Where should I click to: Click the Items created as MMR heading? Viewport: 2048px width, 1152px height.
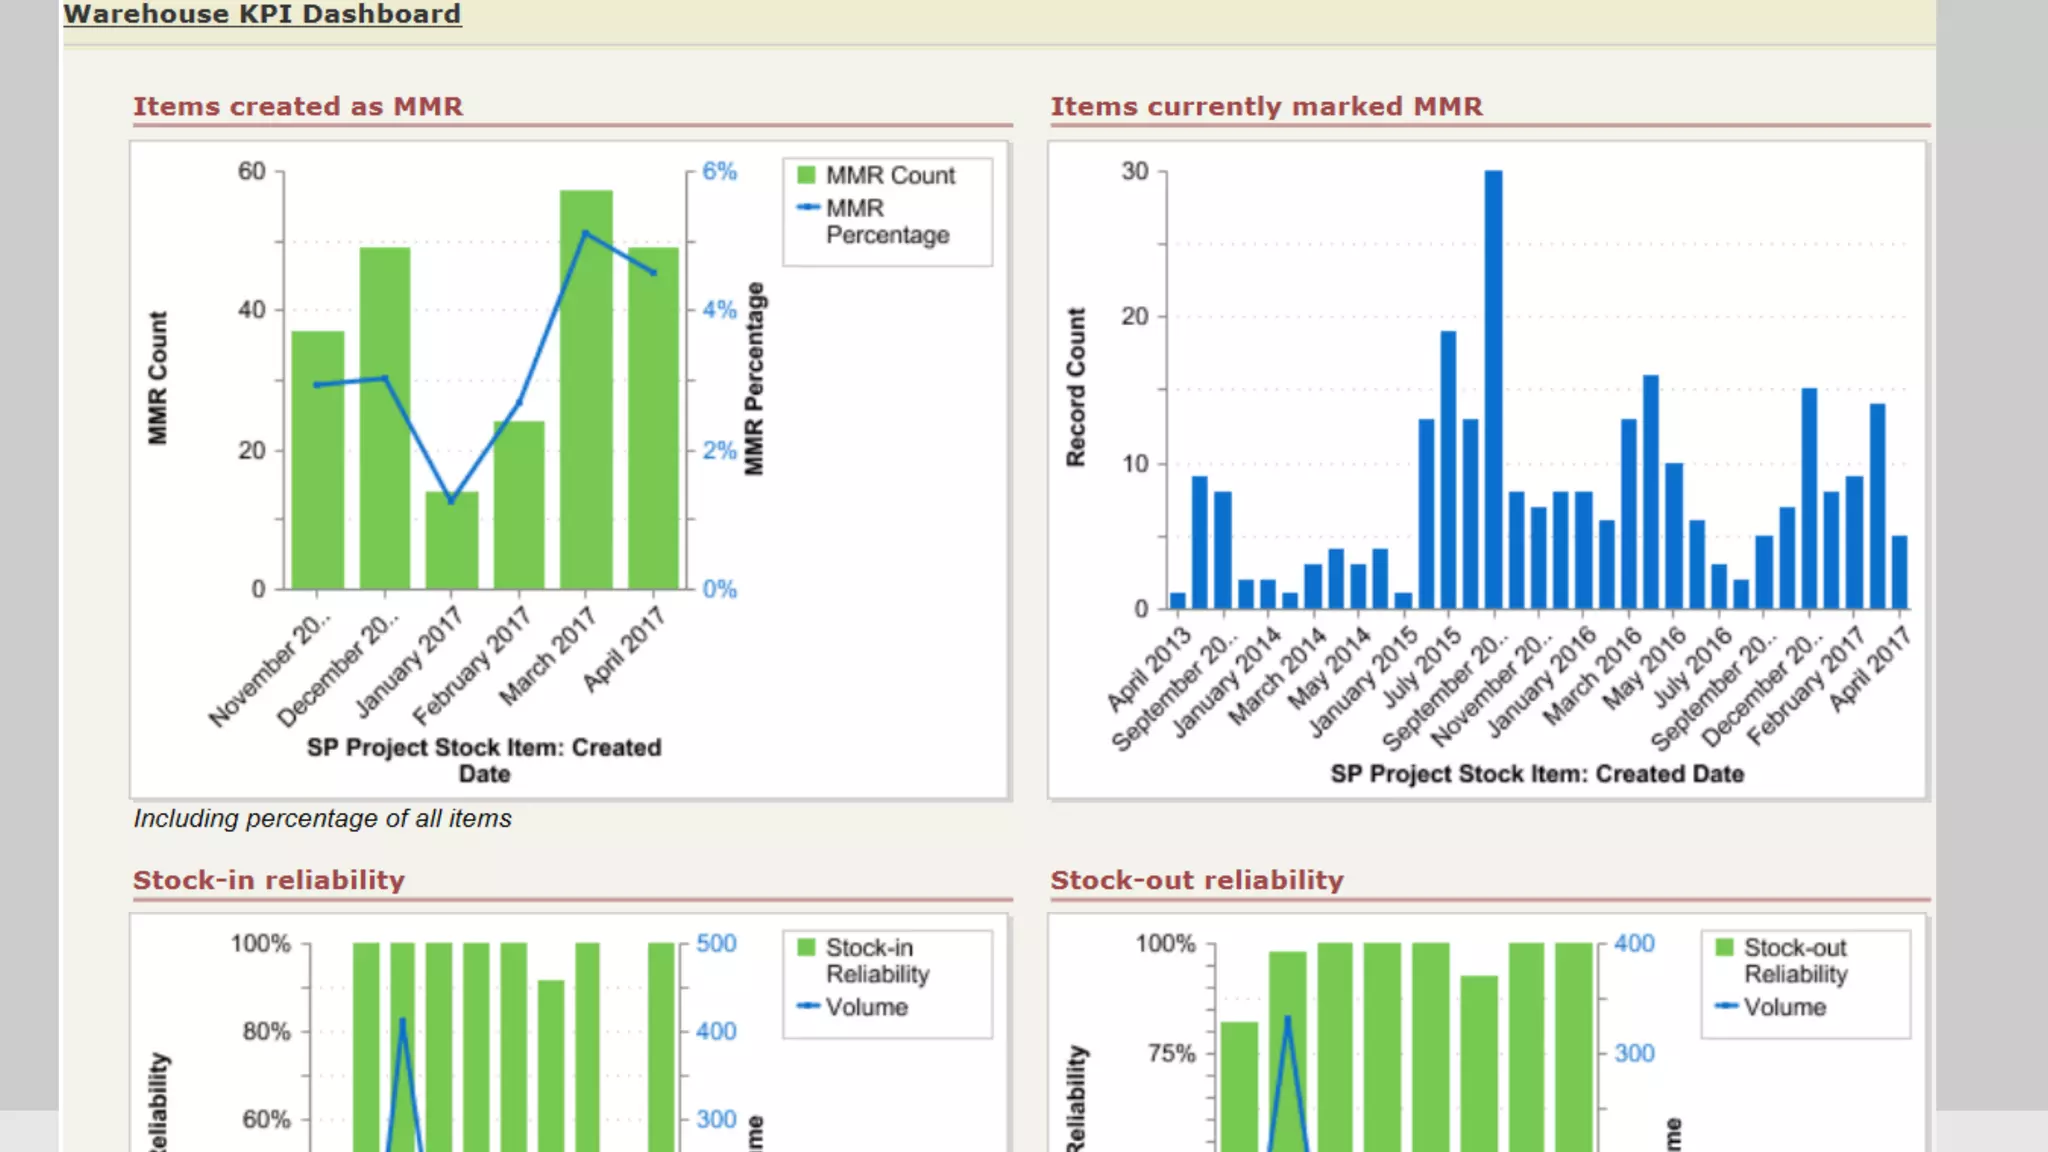[x=298, y=106]
